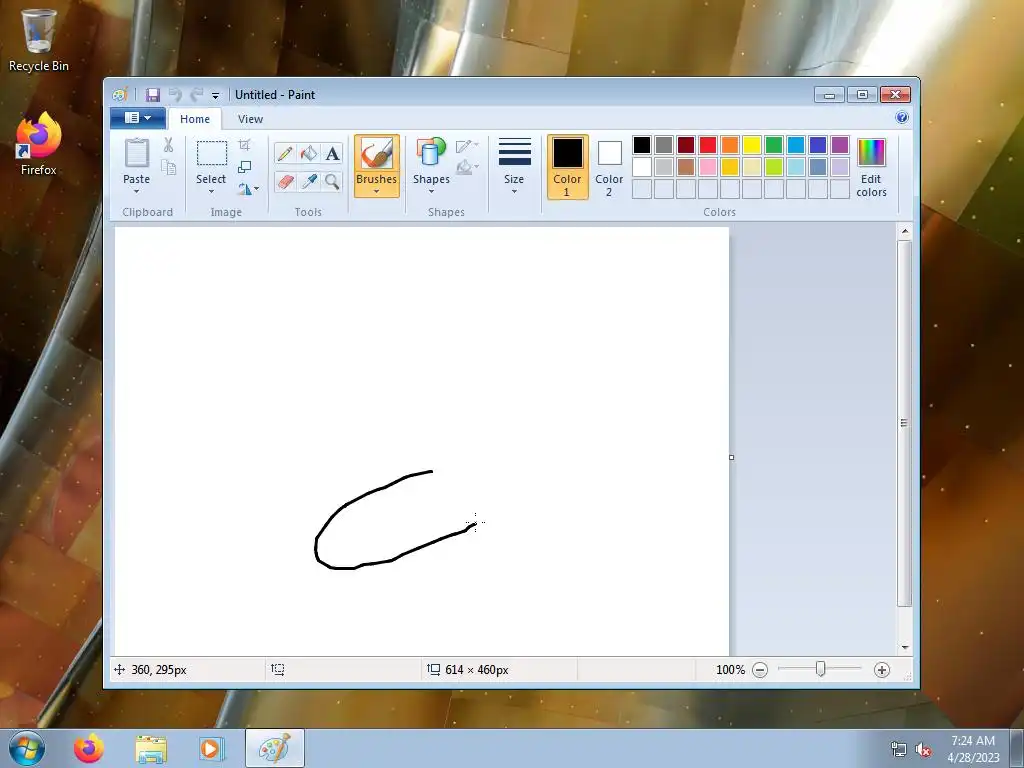
Task: Pick the pink color swatch
Action: click(708, 167)
